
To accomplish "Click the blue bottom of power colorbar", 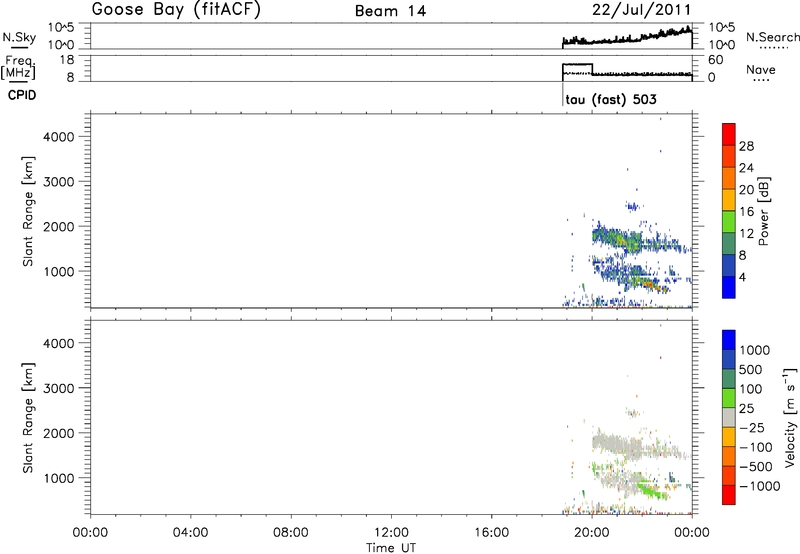I will click(729, 287).
